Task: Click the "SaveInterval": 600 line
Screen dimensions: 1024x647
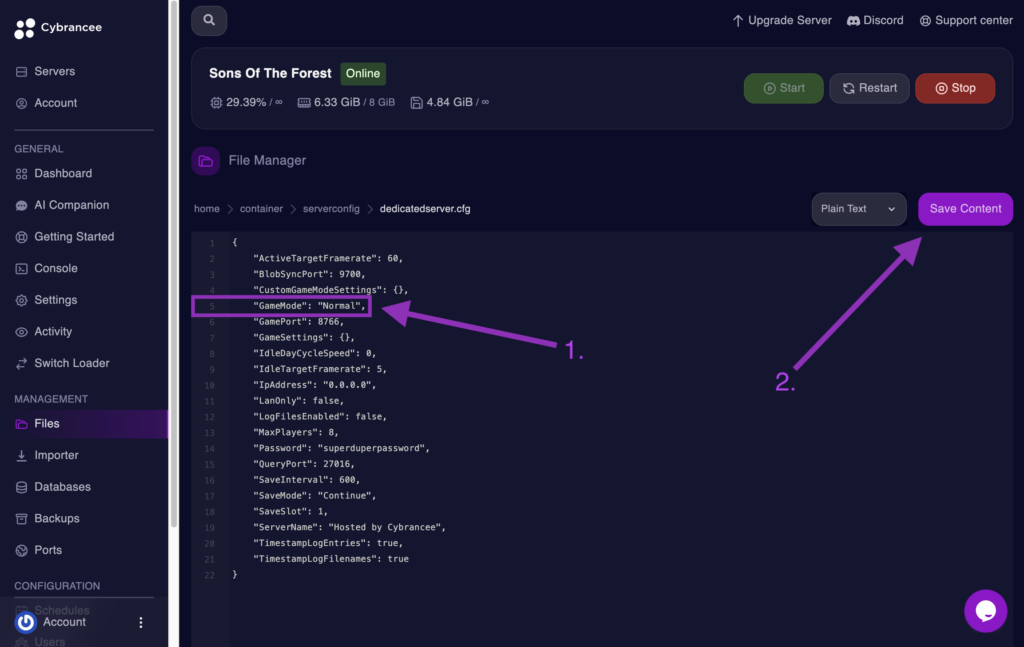Action: pyautogui.click(x=307, y=479)
